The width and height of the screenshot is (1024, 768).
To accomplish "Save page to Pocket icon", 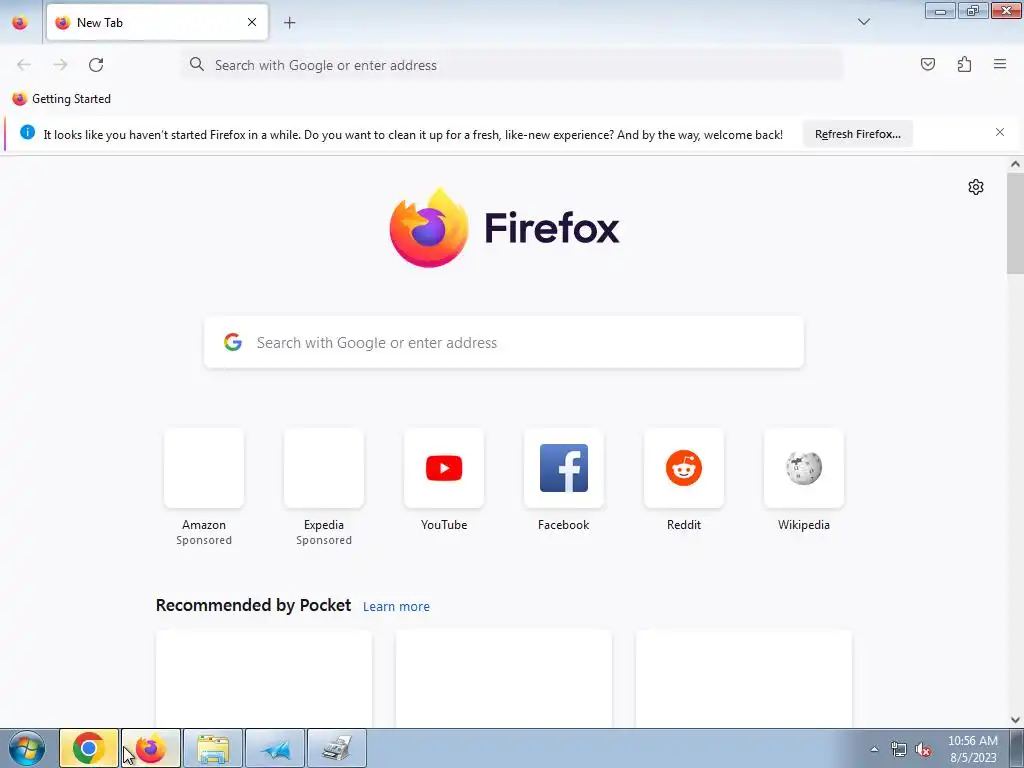I will click(927, 64).
